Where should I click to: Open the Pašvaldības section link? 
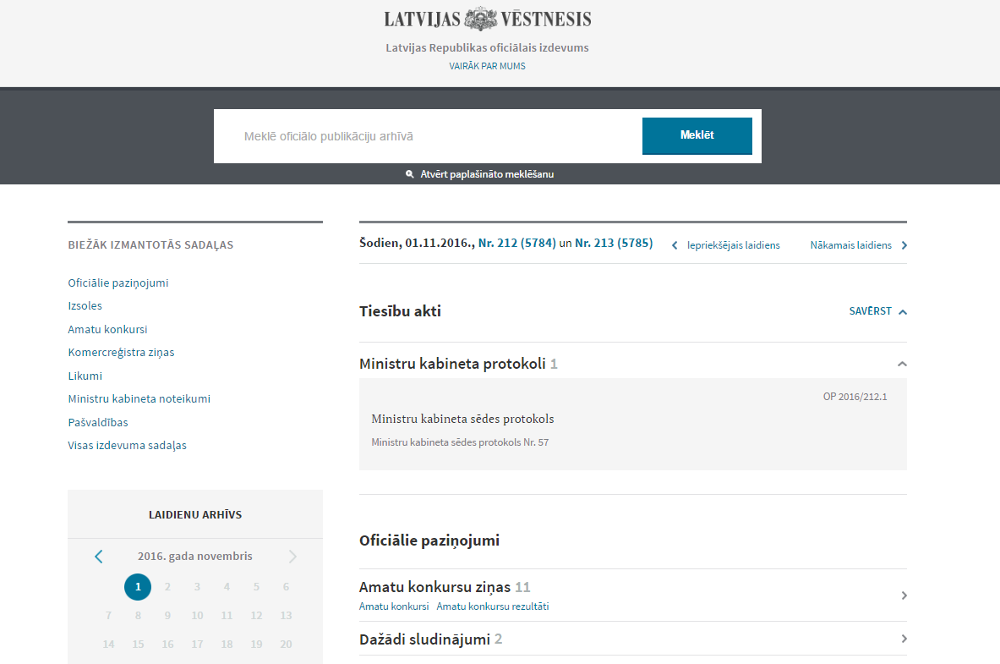pos(98,422)
